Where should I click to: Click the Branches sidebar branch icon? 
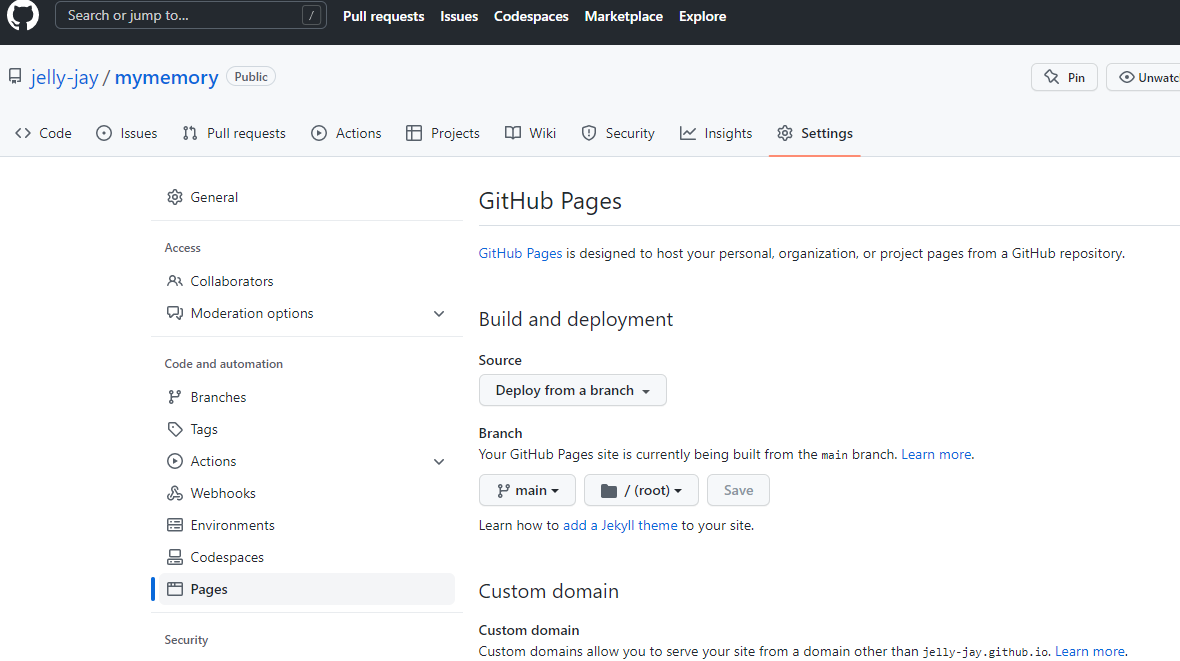pos(175,397)
